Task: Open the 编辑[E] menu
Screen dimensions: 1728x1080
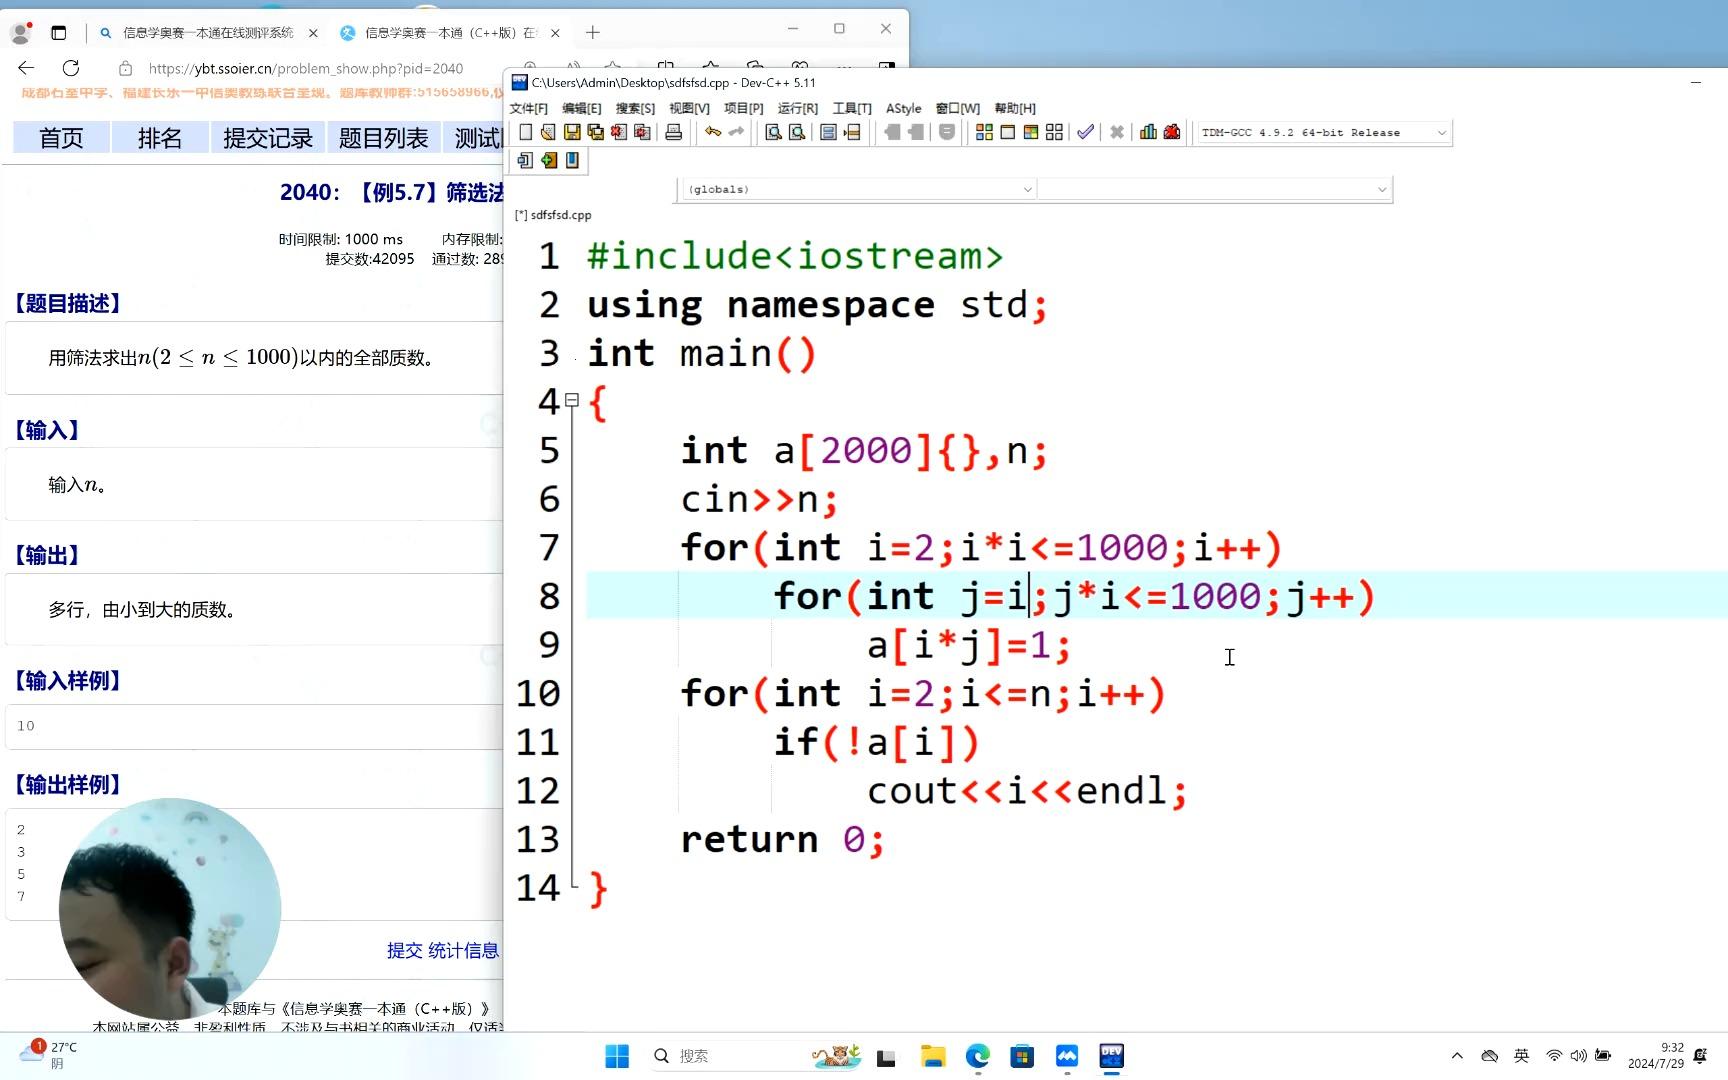Action: coord(582,108)
